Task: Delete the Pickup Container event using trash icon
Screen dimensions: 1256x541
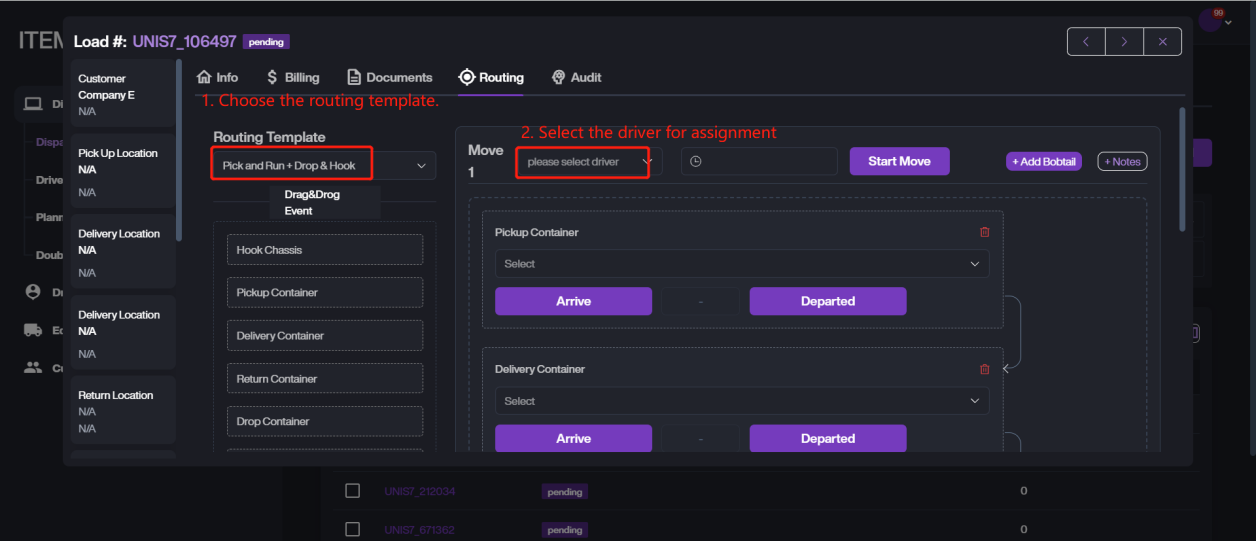Action: (984, 232)
